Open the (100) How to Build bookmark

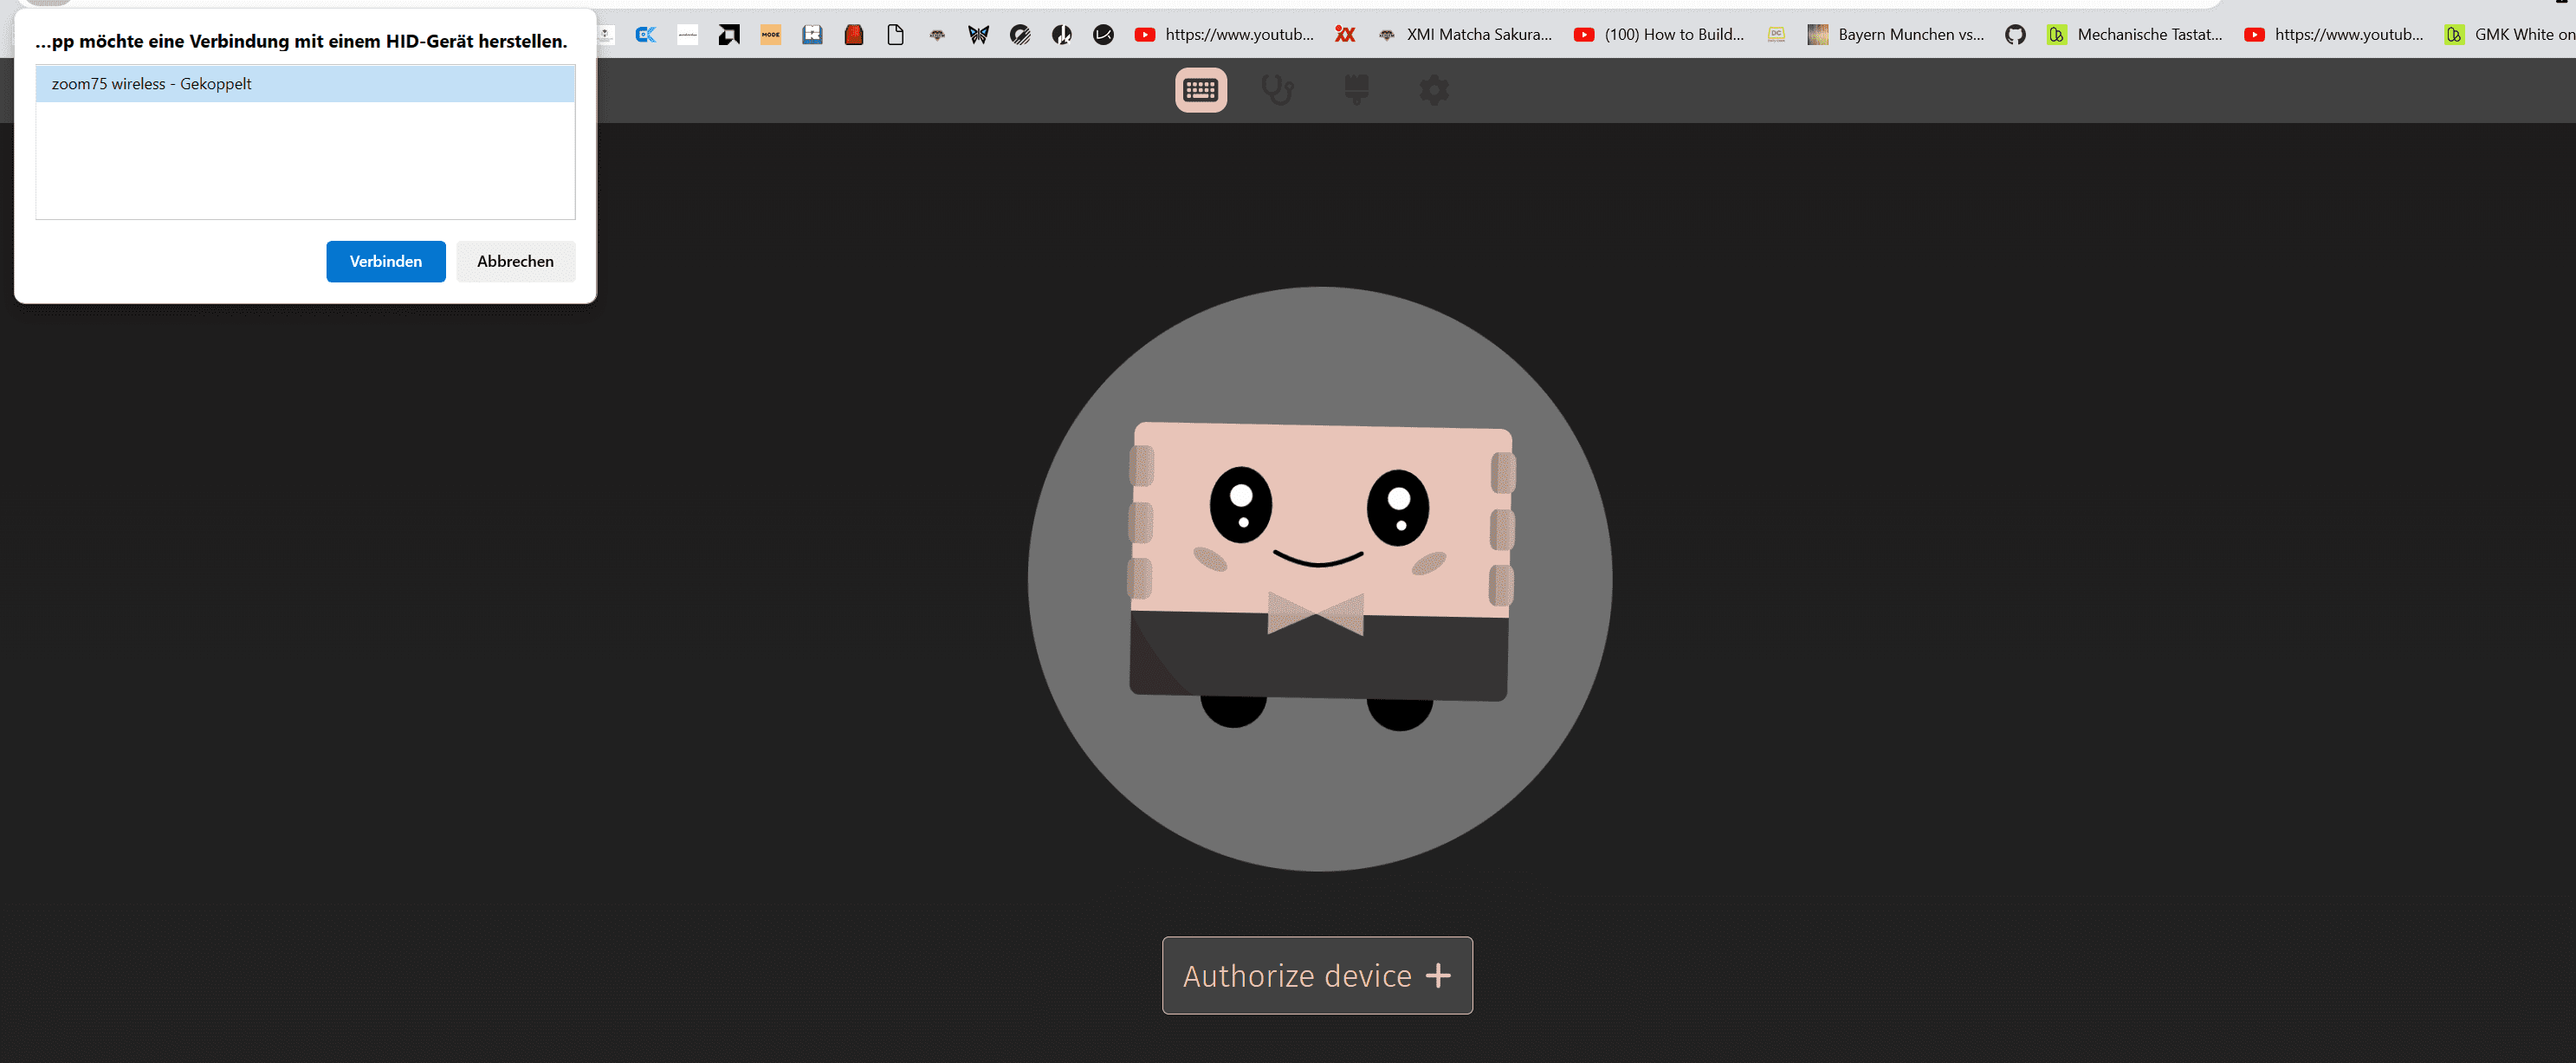point(1659,35)
